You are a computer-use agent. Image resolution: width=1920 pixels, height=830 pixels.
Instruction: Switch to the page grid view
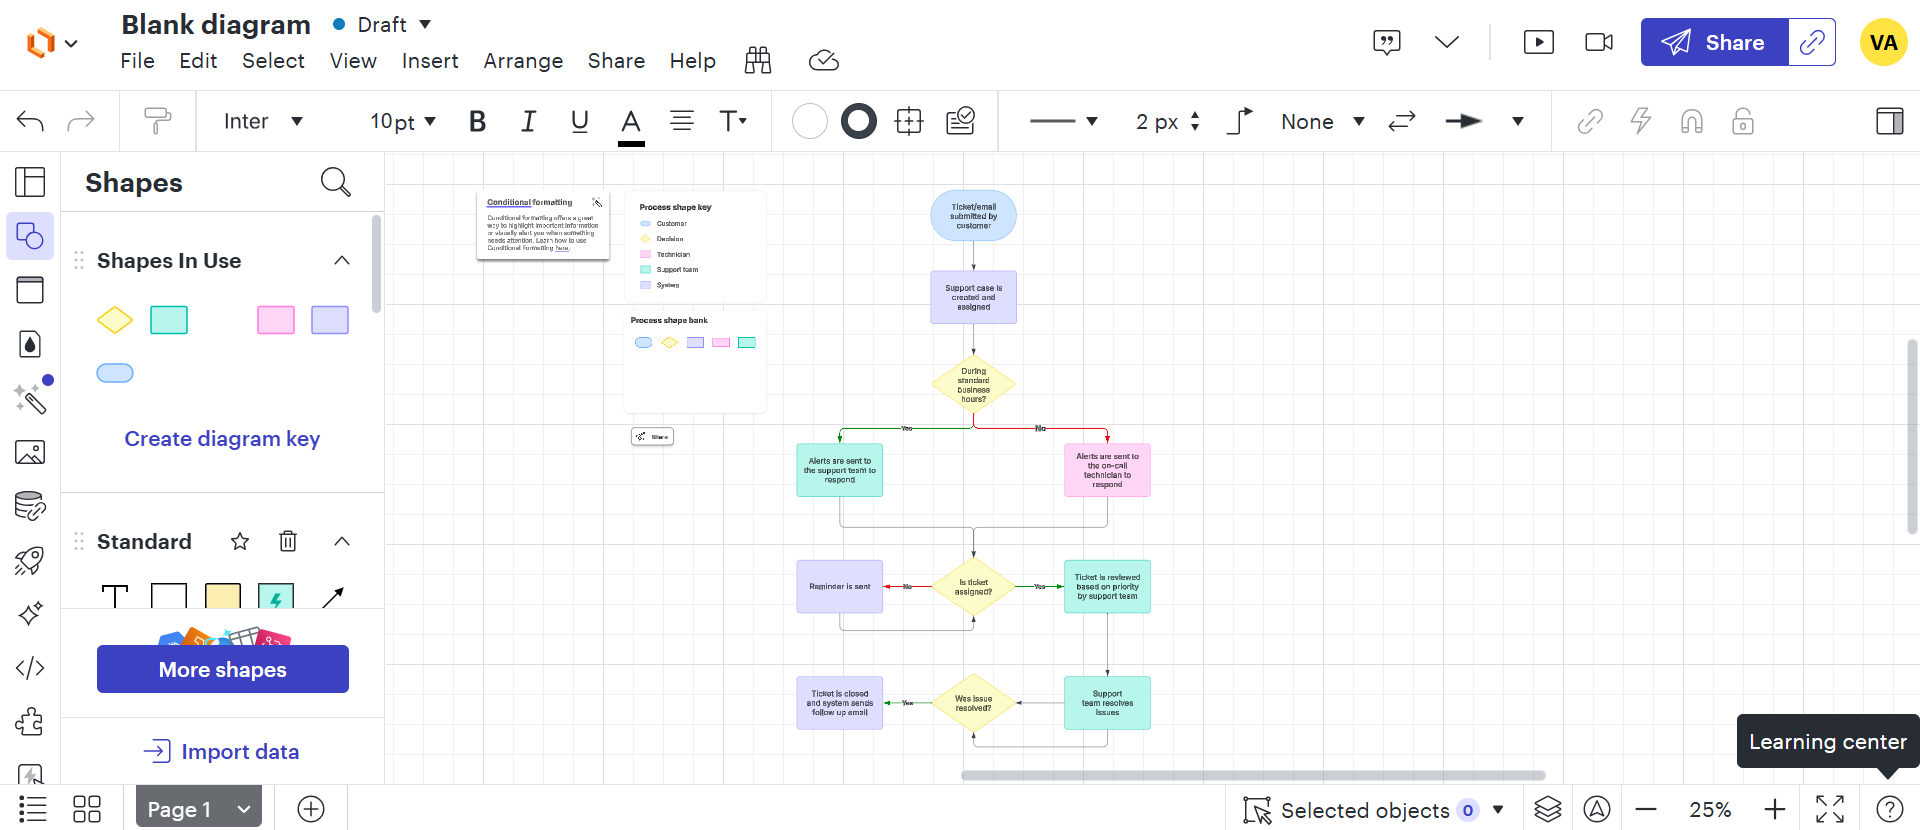(x=87, y=809)
